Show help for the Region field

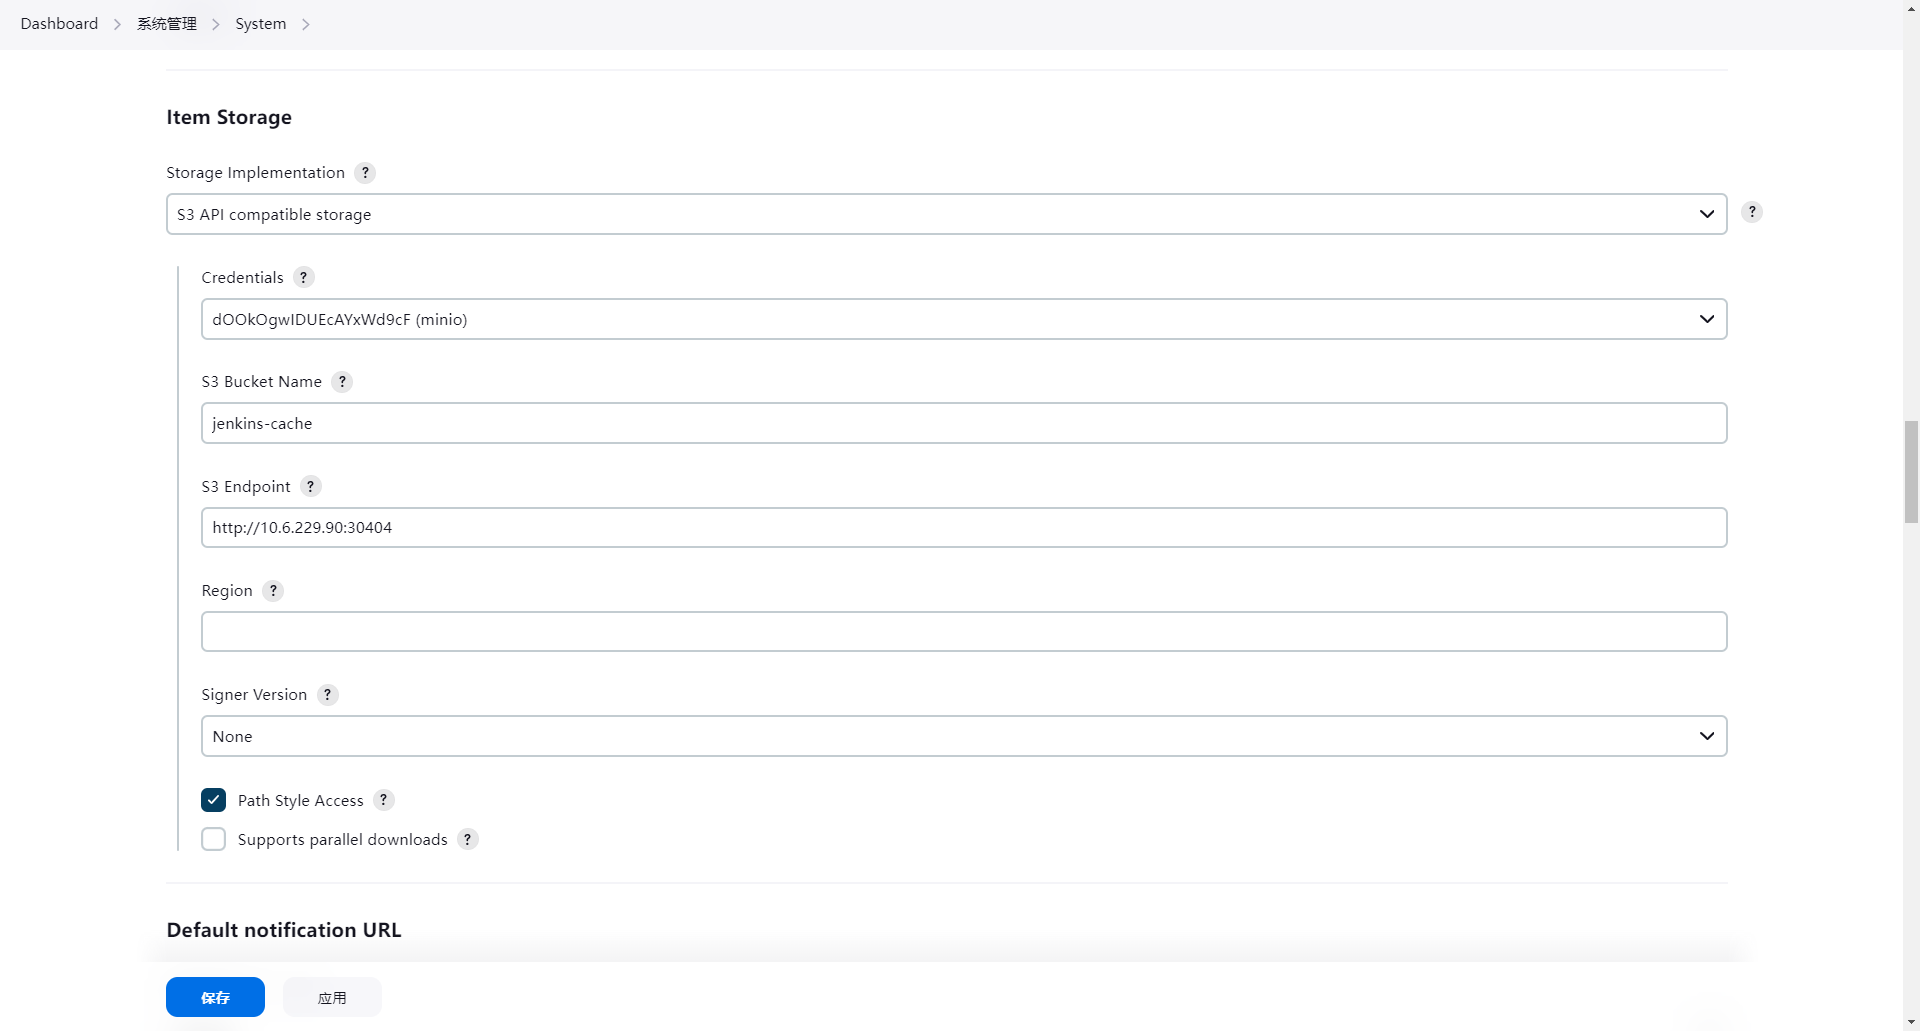pos(272,590)
